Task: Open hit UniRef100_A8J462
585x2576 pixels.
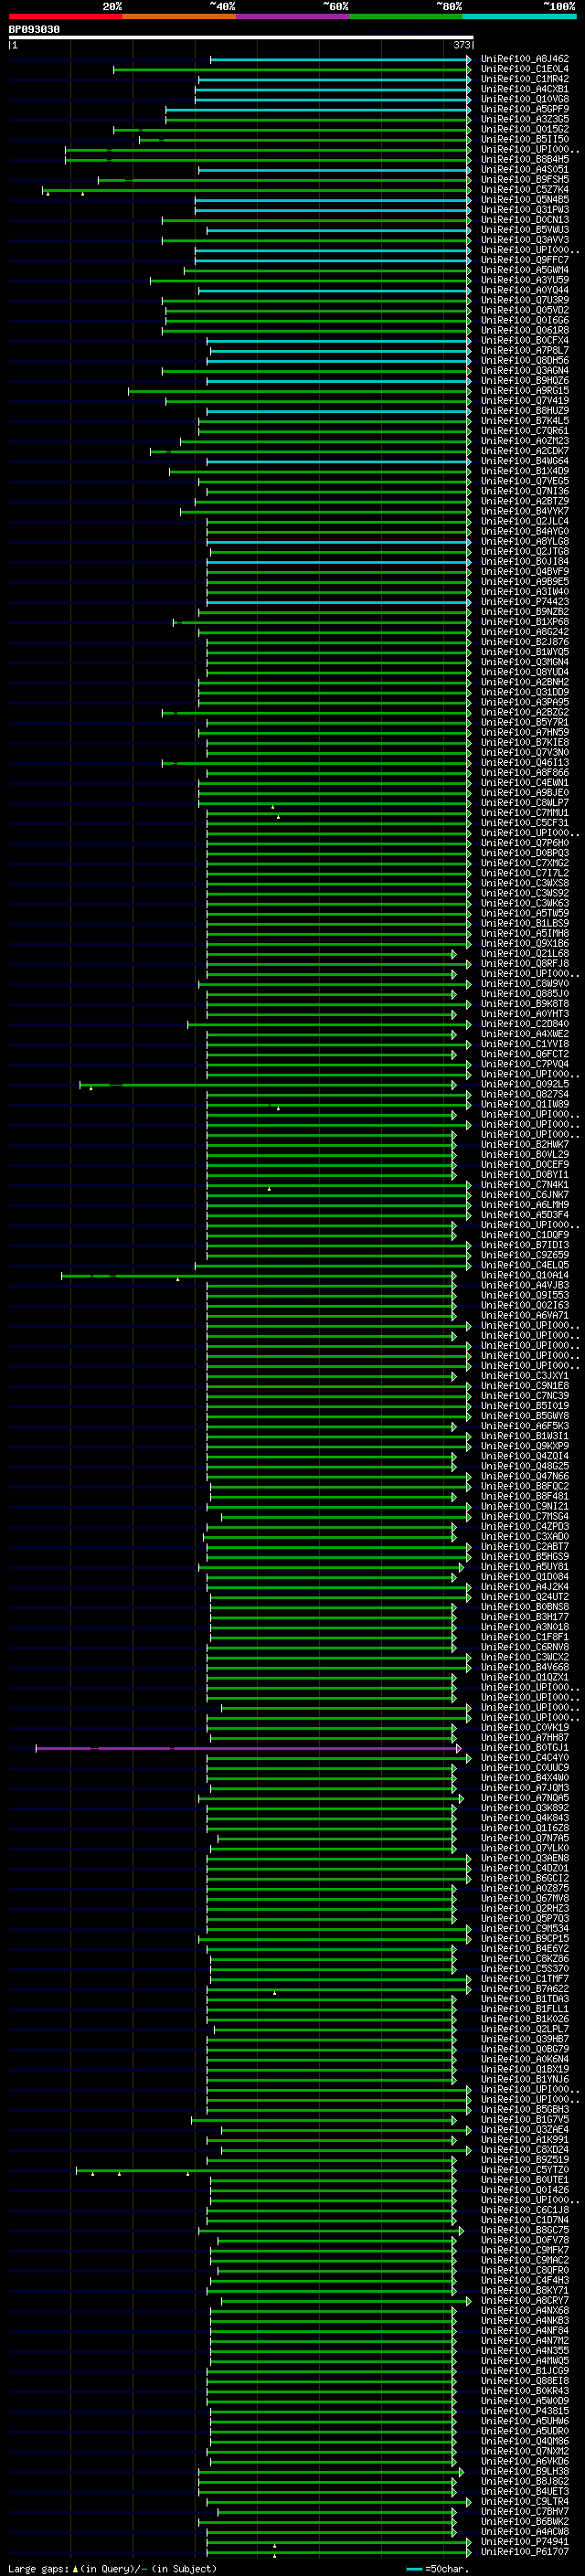Action: 525,59
